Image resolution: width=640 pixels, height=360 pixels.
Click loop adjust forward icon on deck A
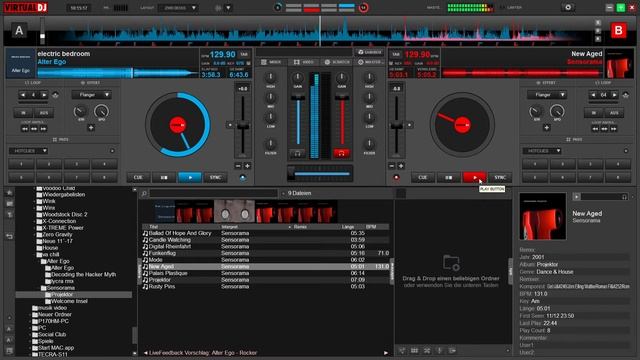[x=43, y=129]
